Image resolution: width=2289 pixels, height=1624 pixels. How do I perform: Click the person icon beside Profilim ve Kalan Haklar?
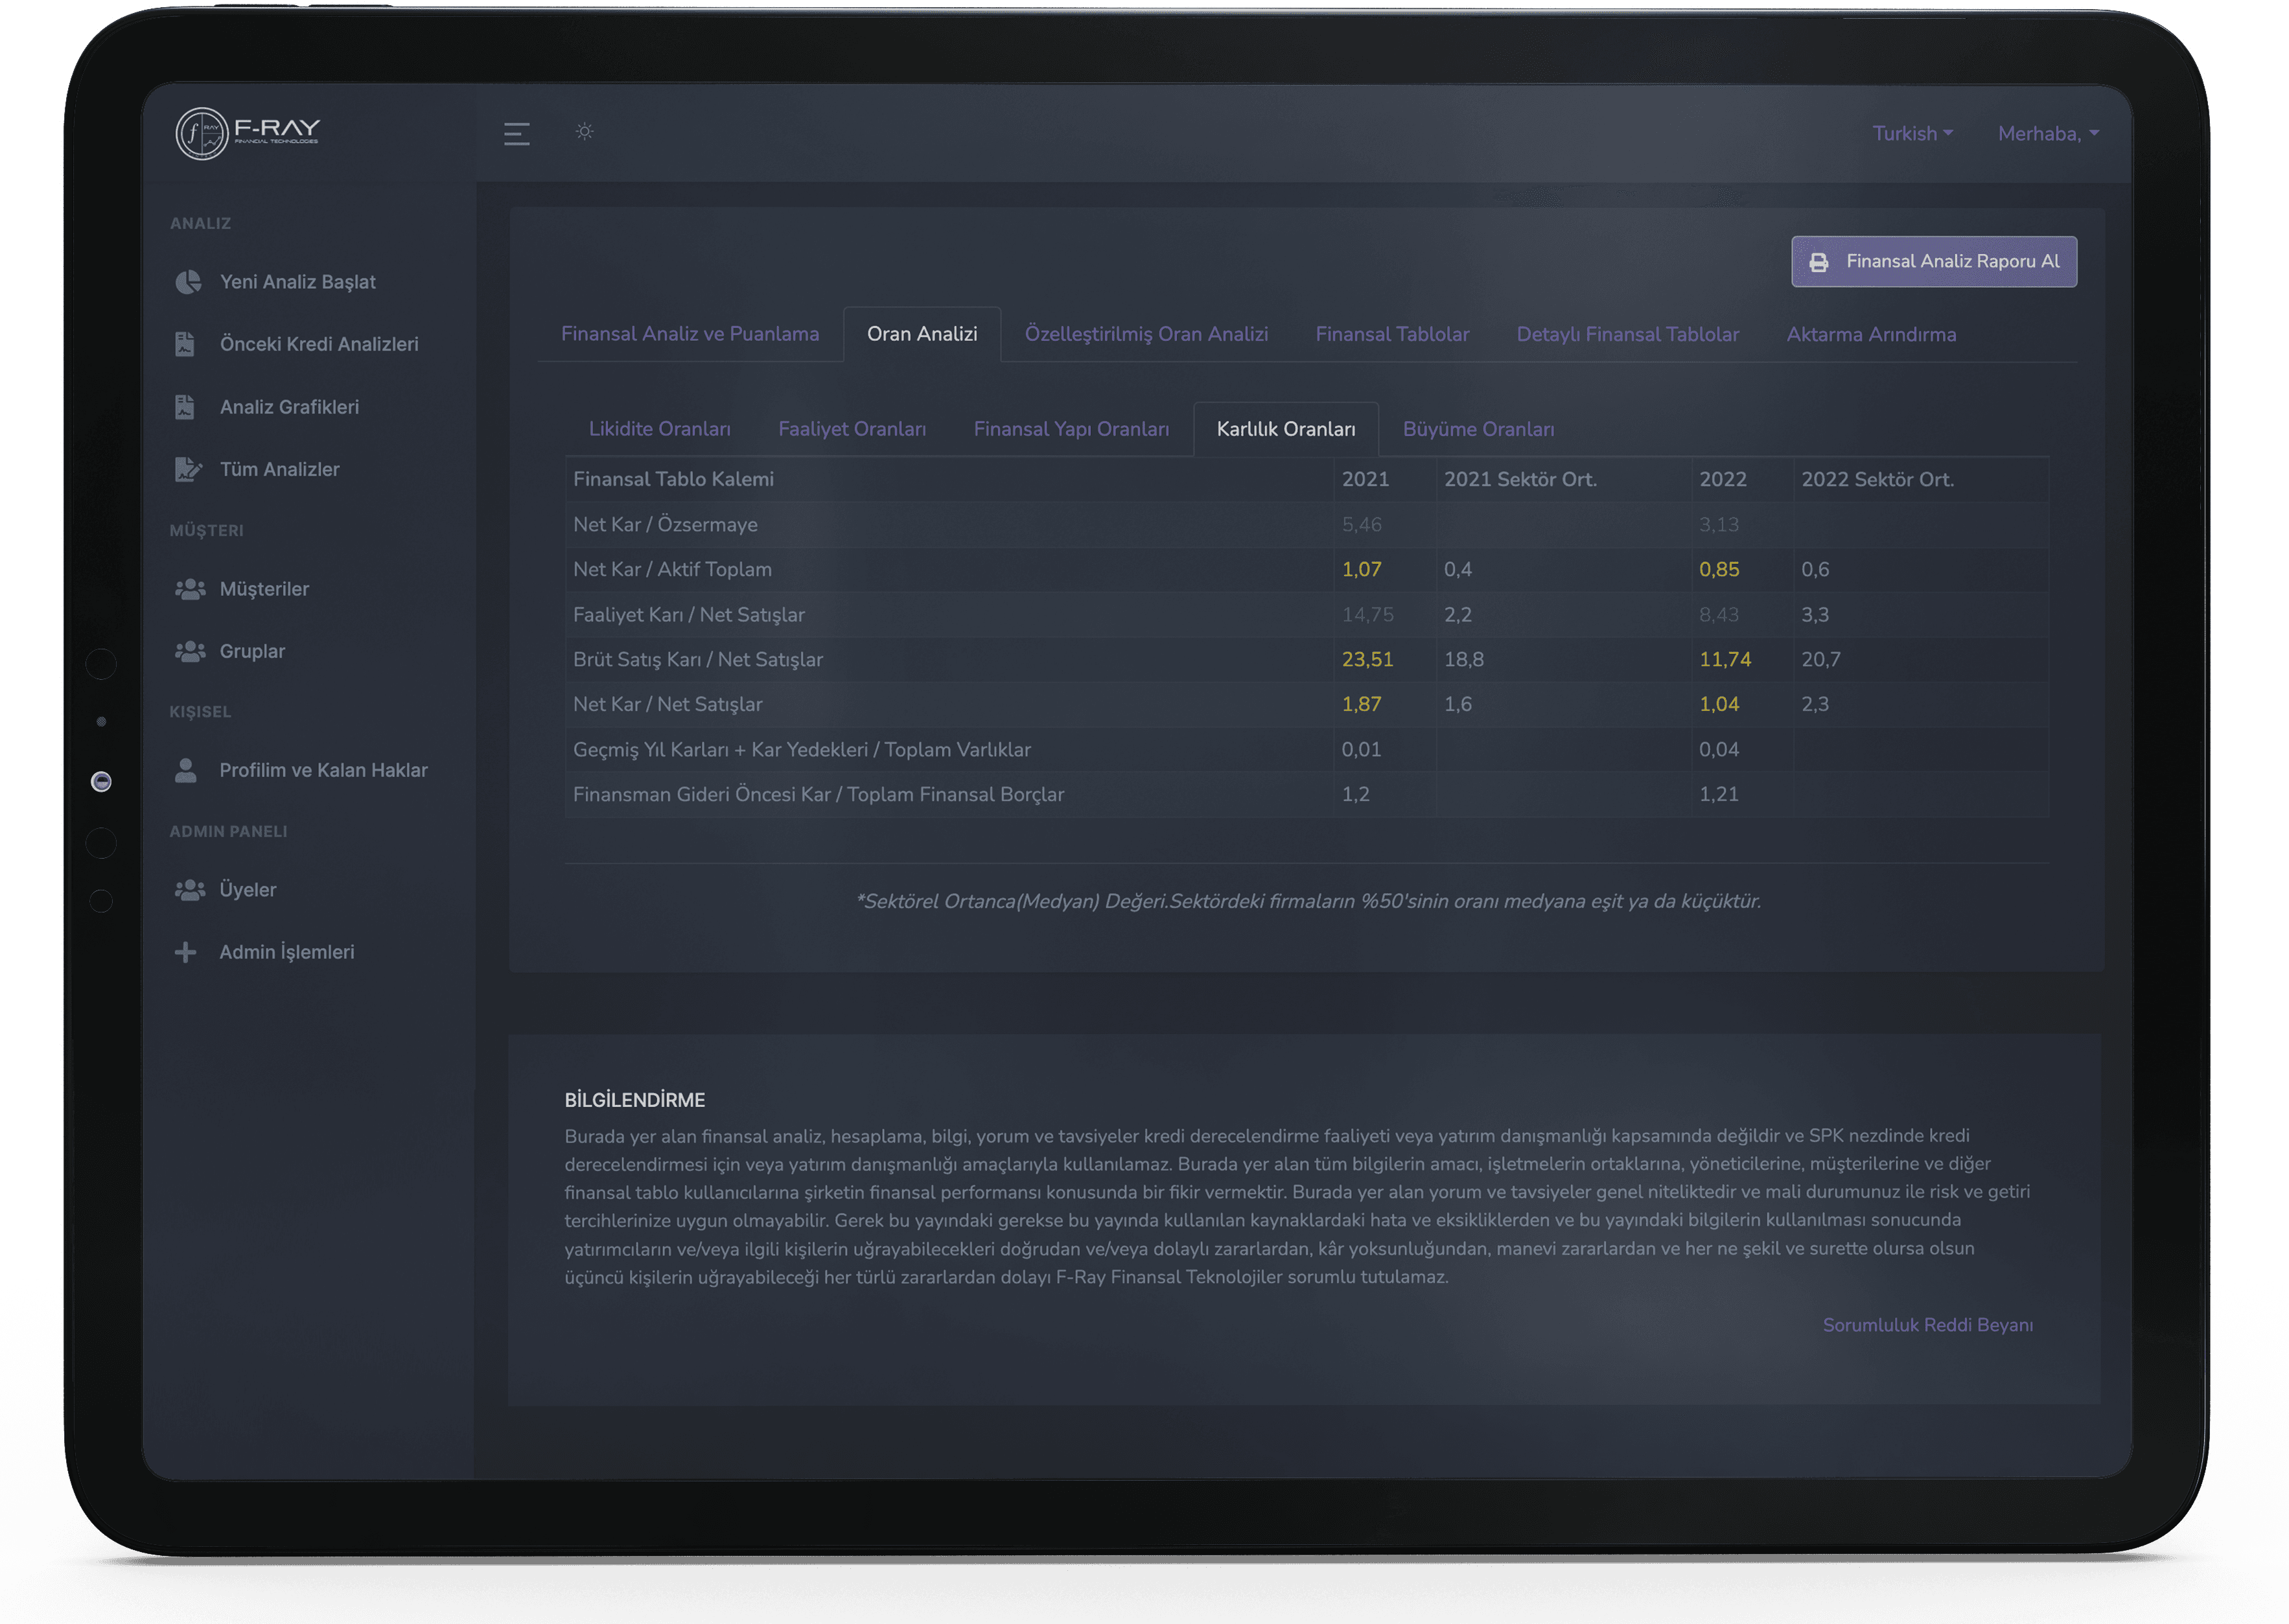(x=185, y=769)
